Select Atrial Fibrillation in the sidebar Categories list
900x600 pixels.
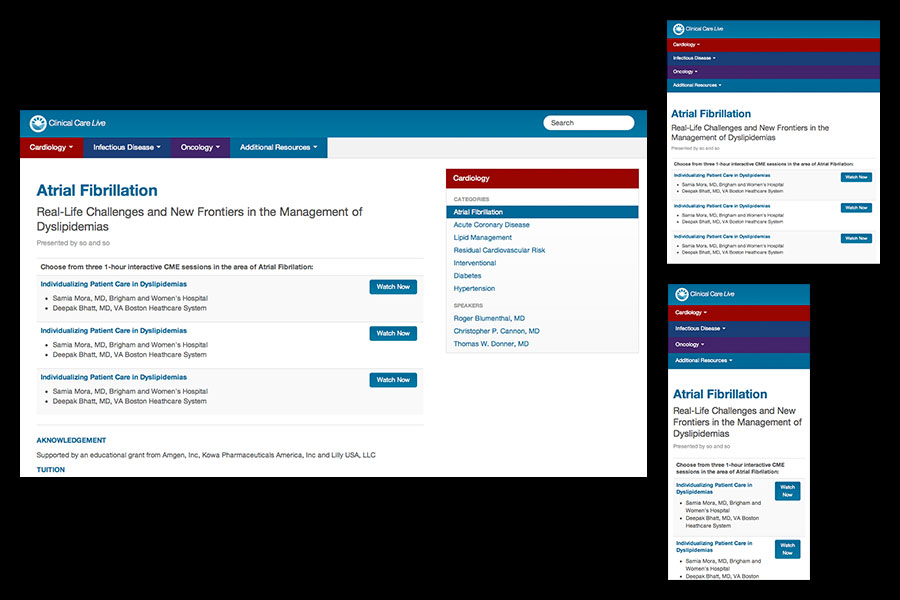[478, 212]
